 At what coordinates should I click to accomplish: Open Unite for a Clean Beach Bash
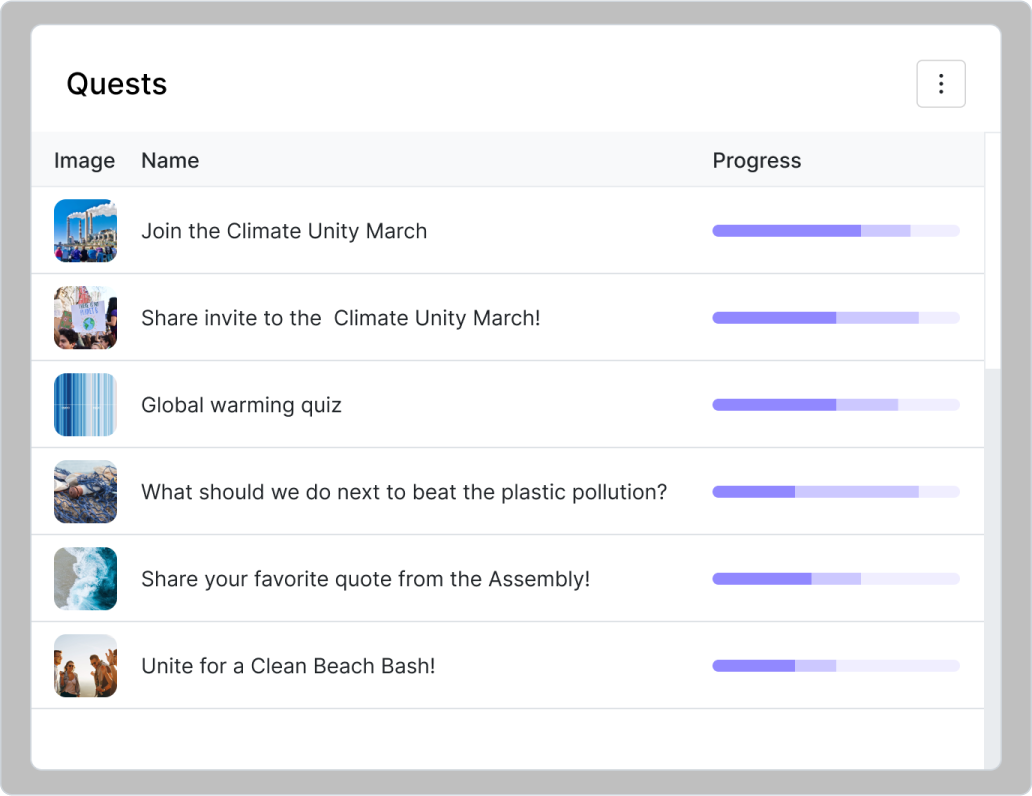click(288, 666)
